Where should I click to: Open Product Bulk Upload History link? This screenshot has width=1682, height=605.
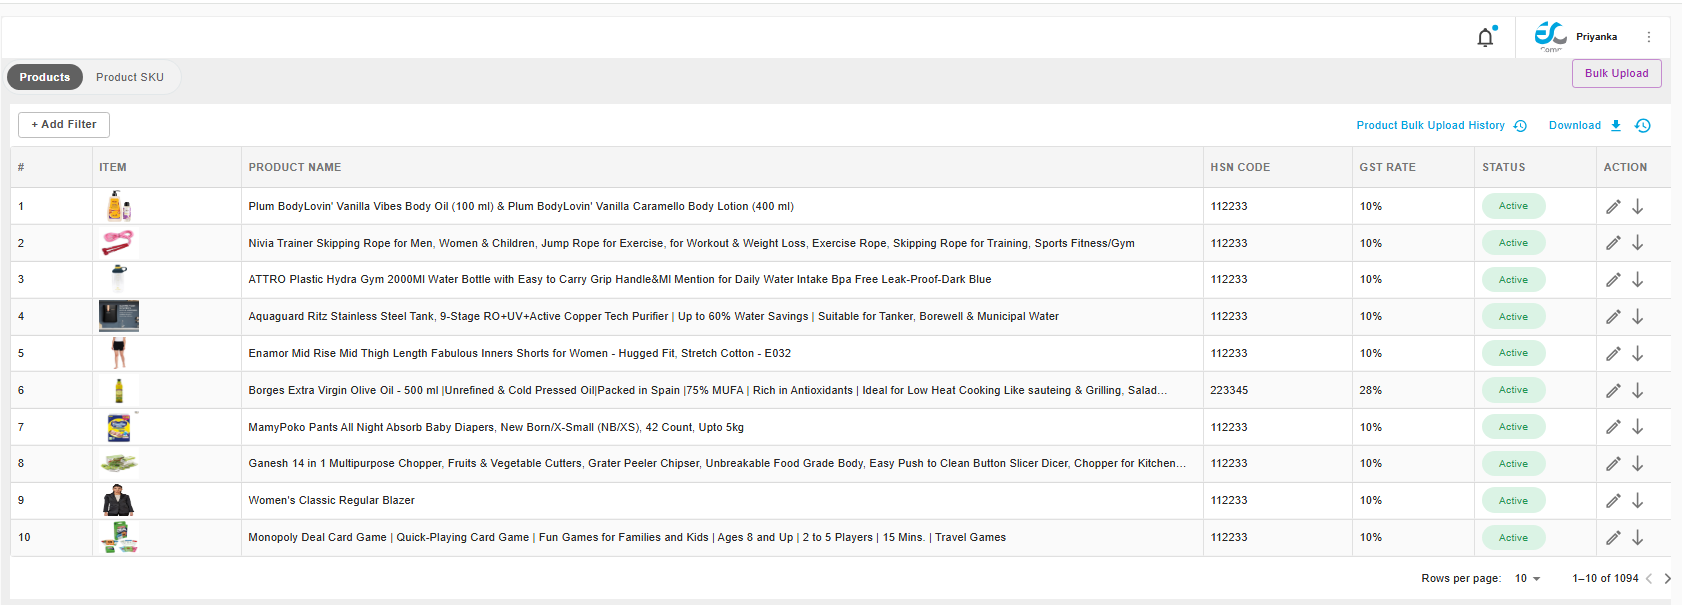click(1430, 125)
